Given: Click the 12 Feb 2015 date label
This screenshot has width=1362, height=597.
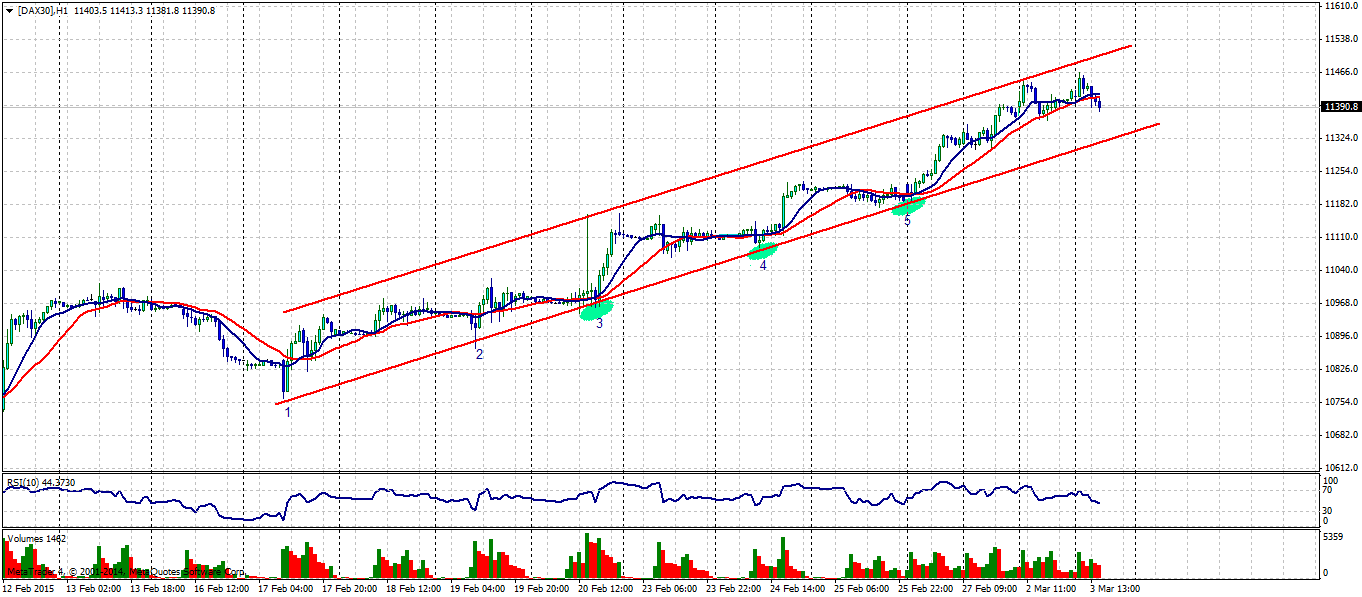Looking at the screenshot, I should tap(28, 590).
